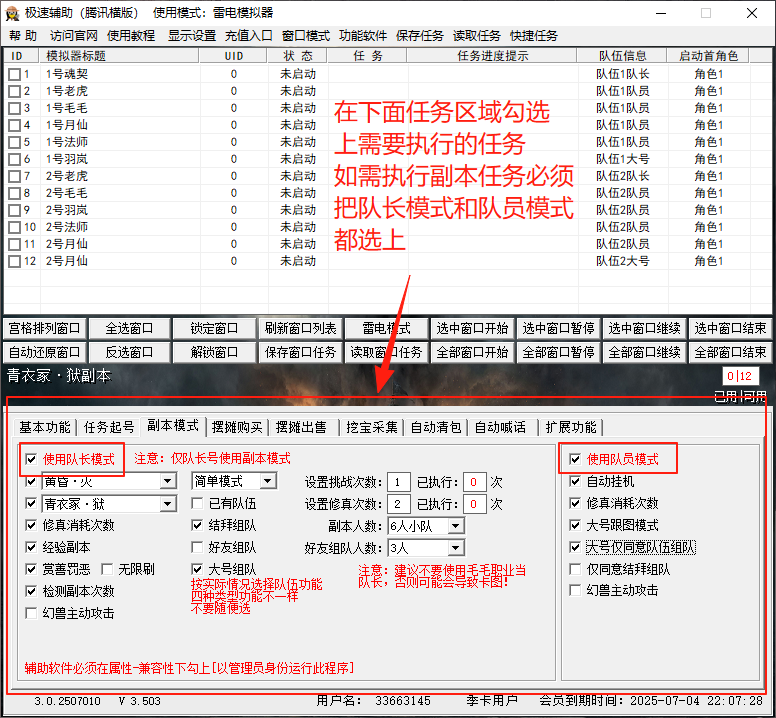Switch to the 扩展功能 tab
This screenshot has height=718, width=776.
pyautogui.click(x=571, y=427)
